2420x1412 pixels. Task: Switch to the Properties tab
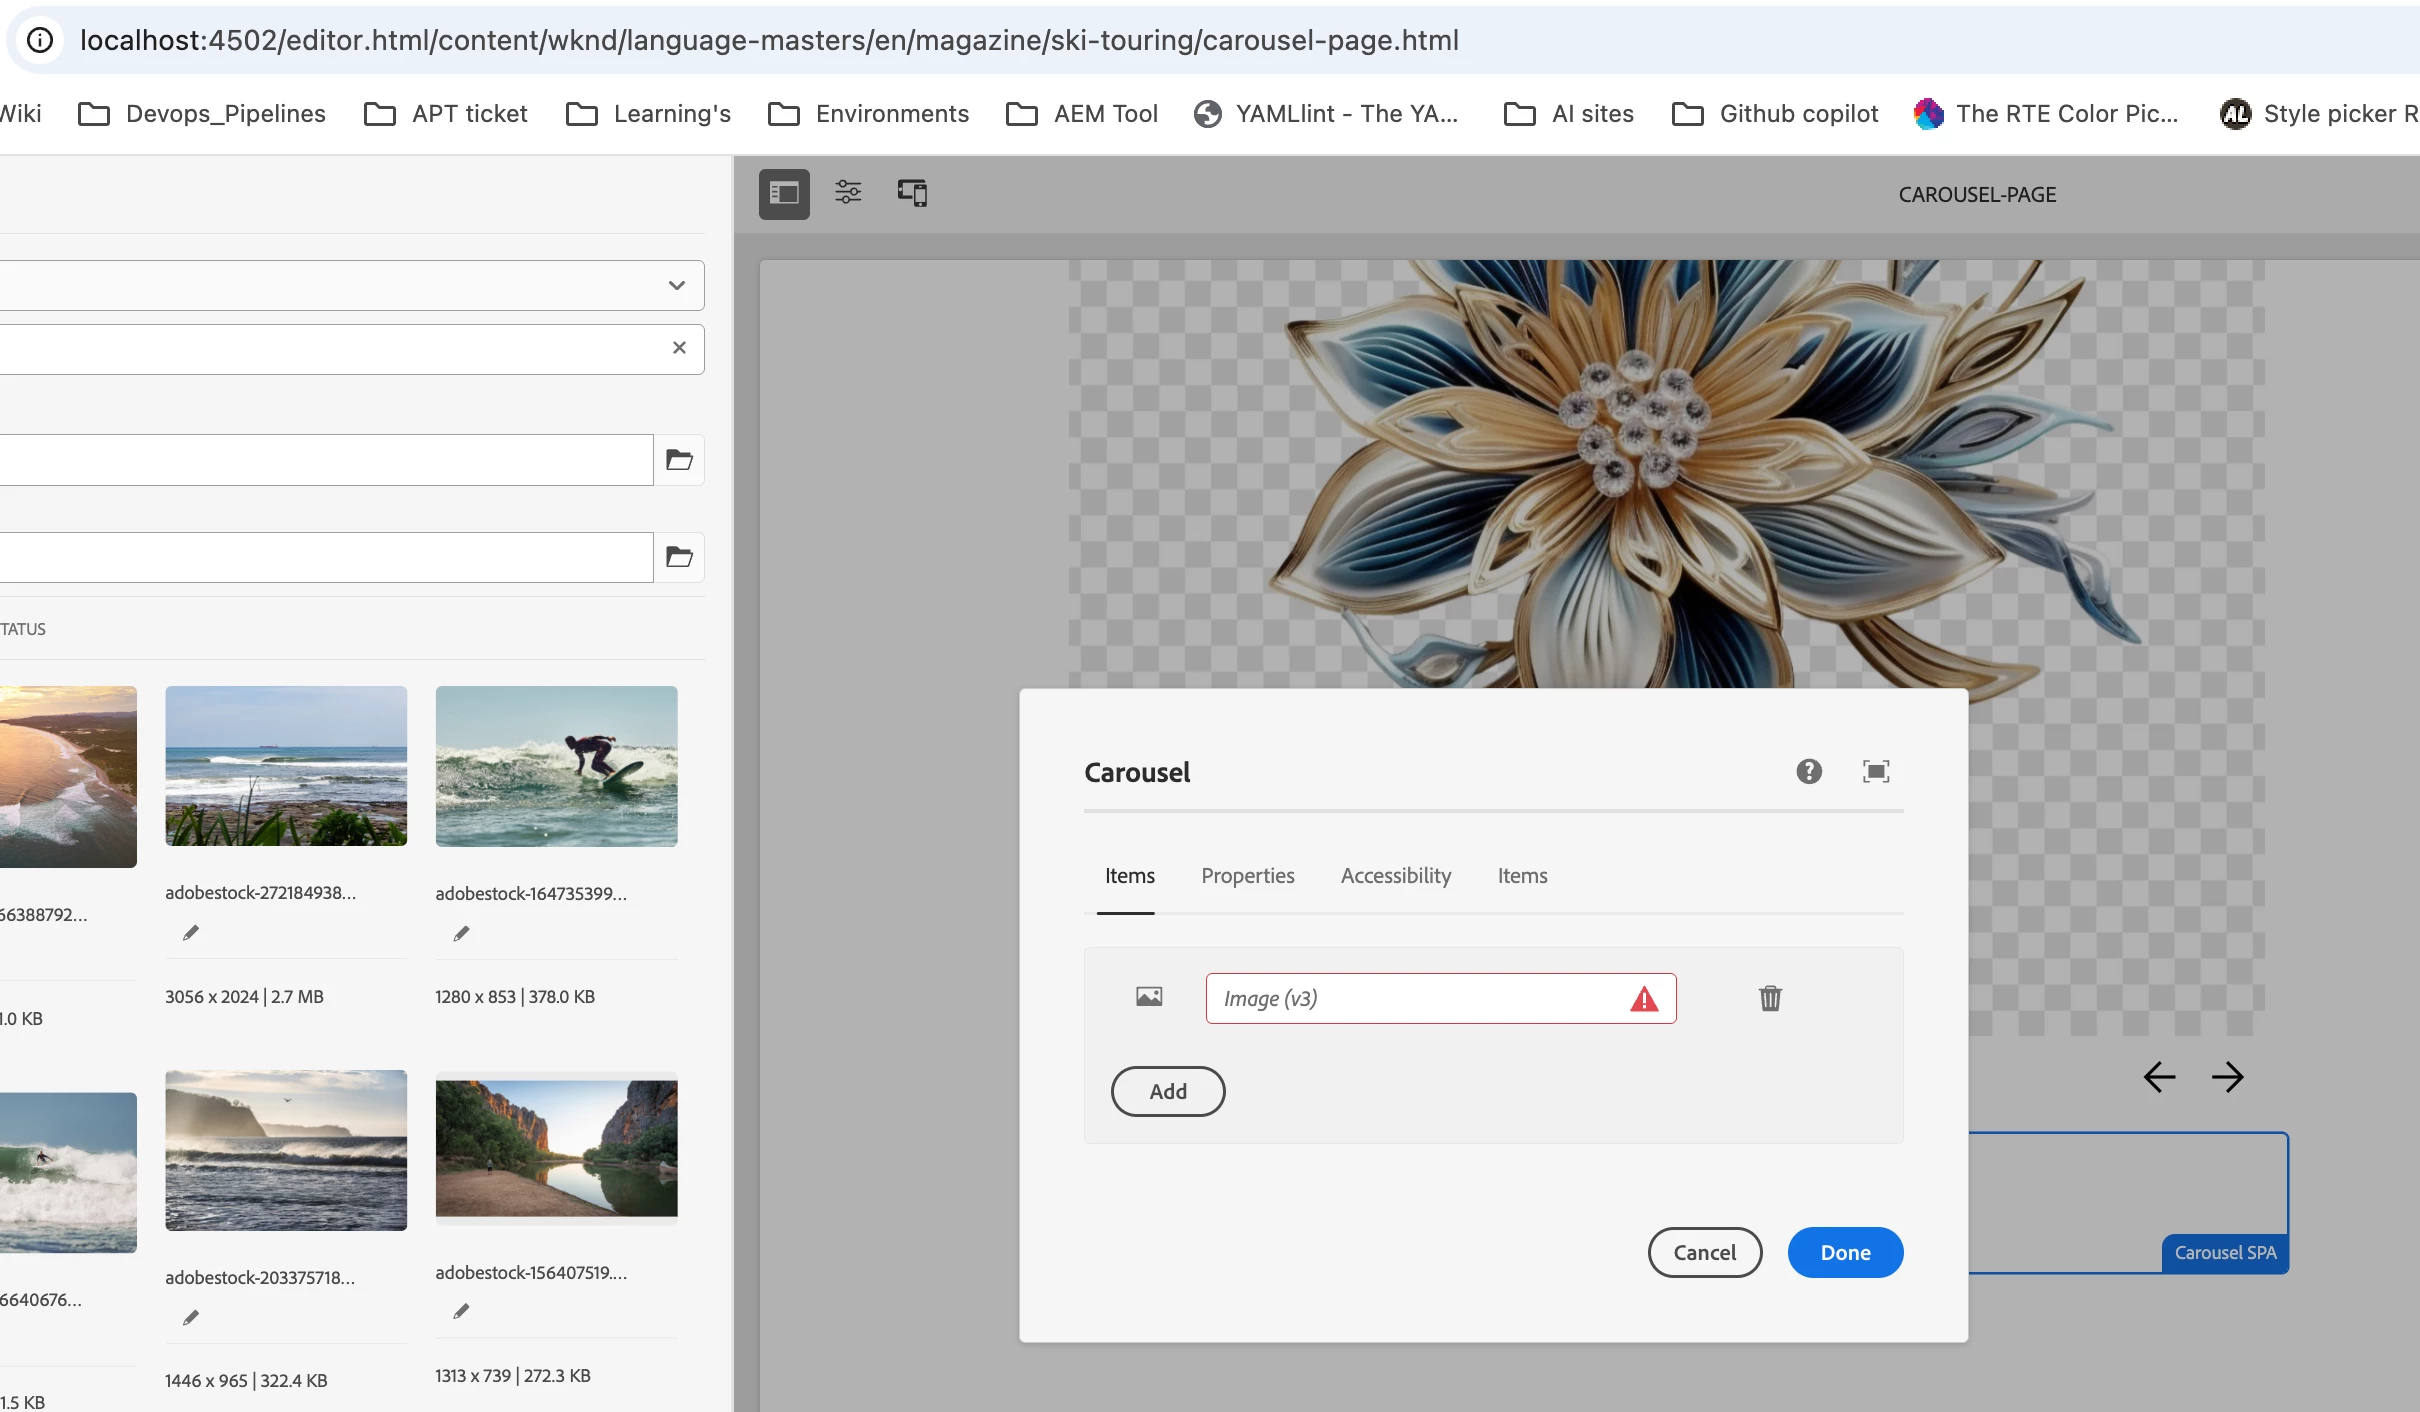1247,876
